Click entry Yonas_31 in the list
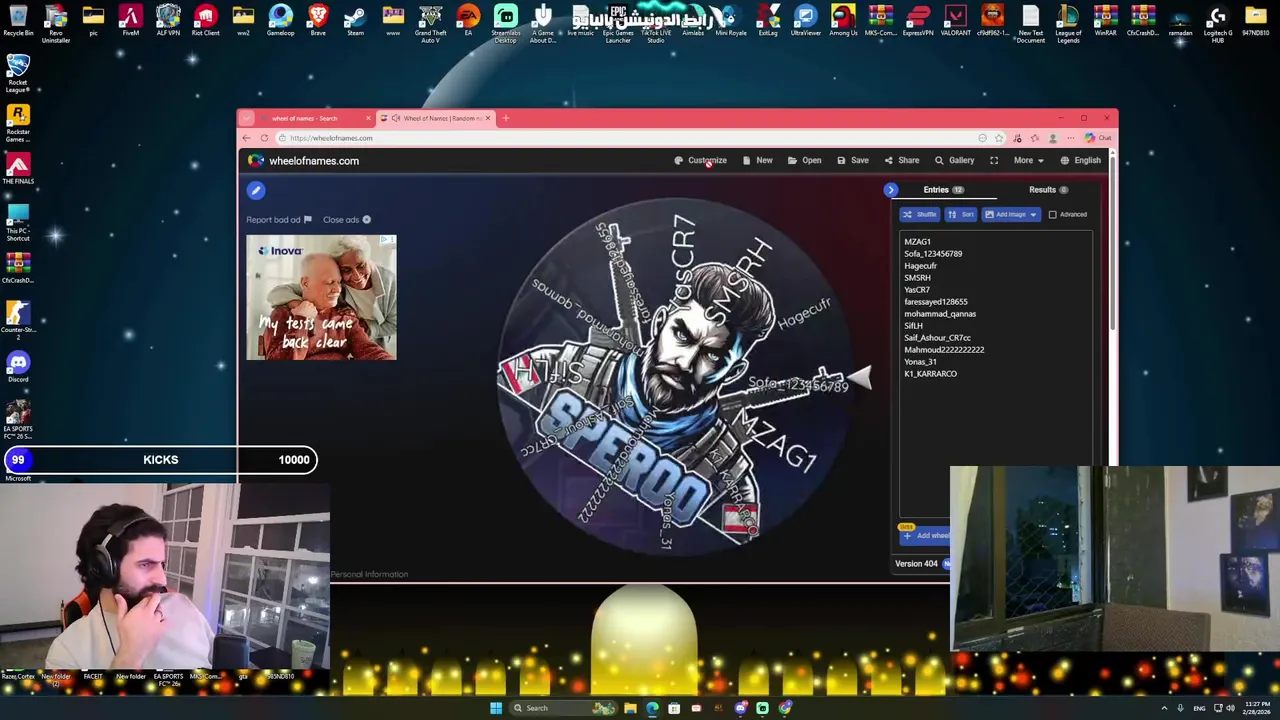 click(920, 362)
